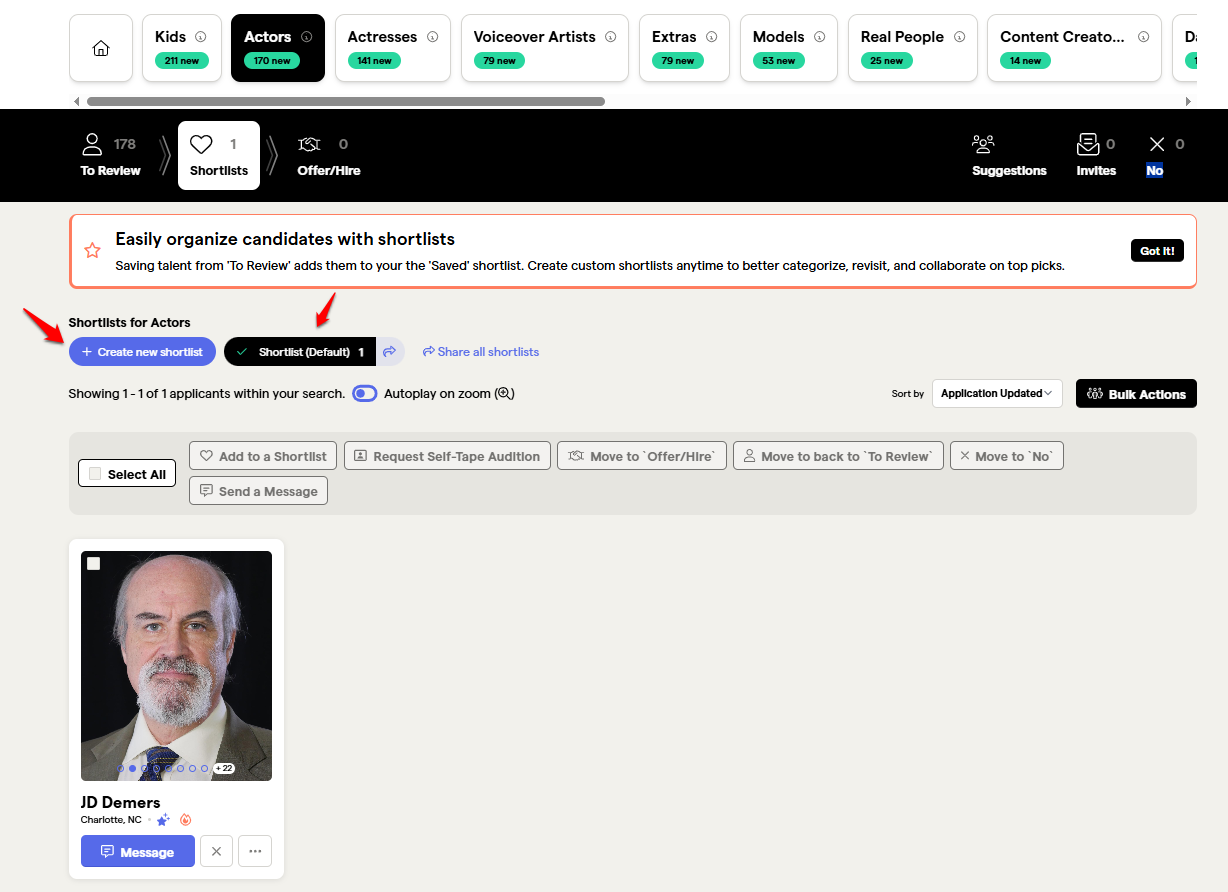Open the Application Updated sort dropdown

pos(996,394)
